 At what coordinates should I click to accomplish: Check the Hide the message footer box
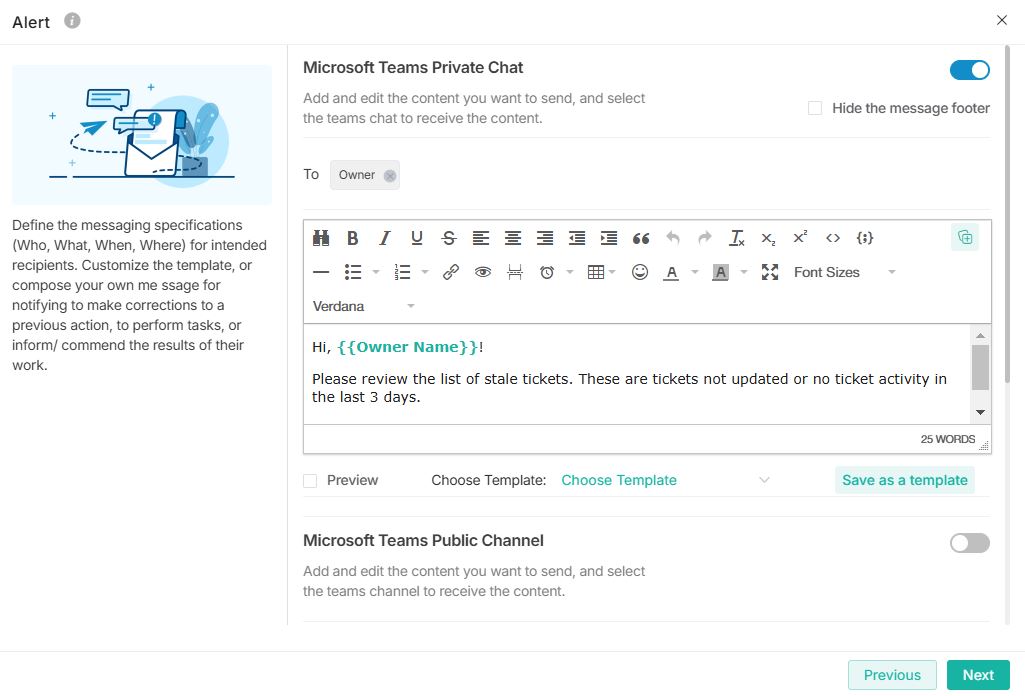(x=815, y=108)
